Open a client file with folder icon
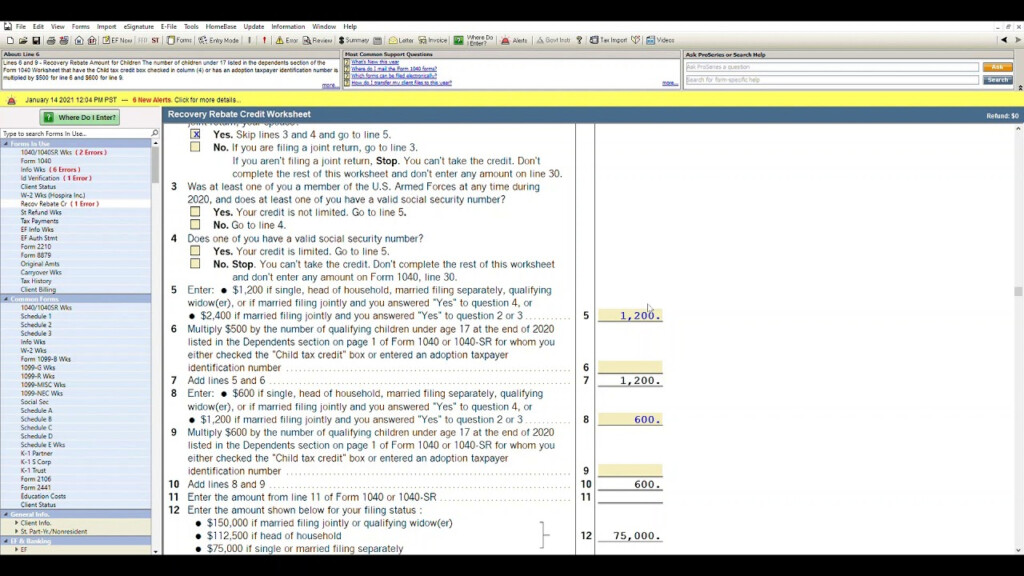 point(23,40)
